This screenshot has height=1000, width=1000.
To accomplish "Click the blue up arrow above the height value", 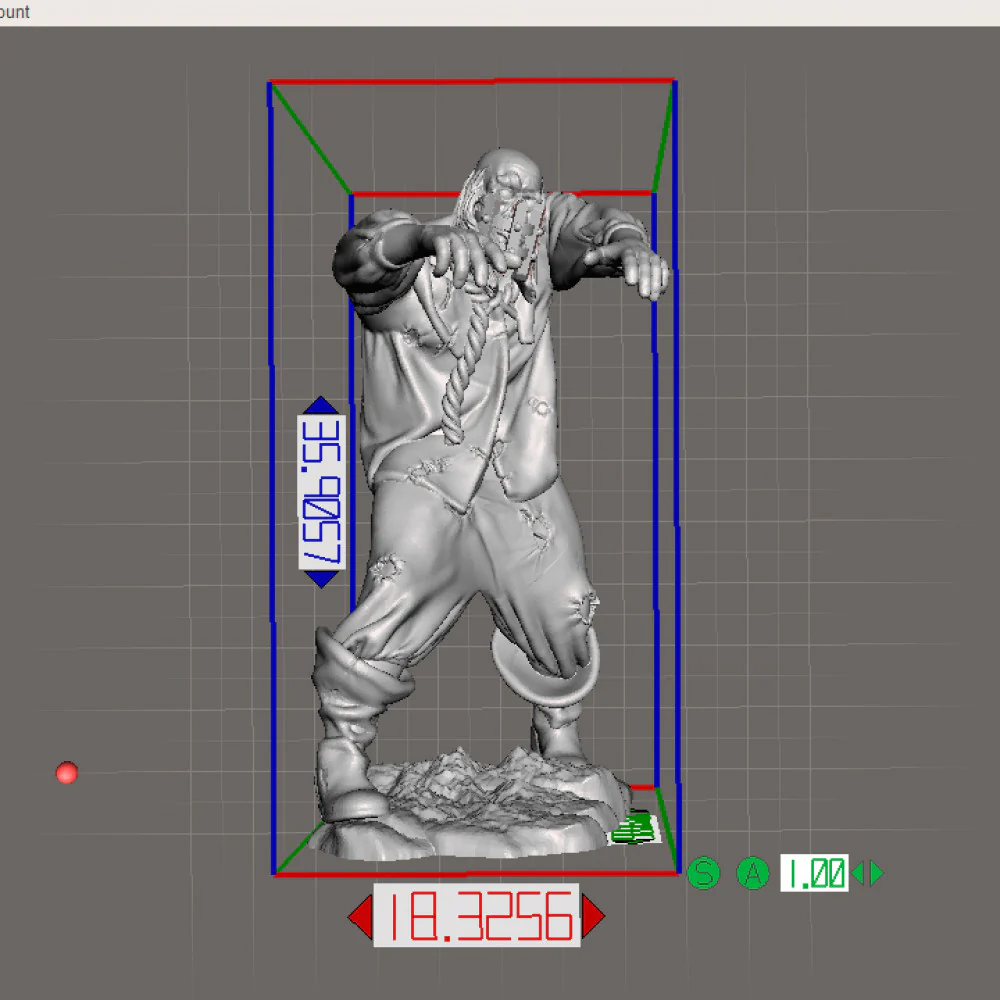I will pyautogui.click(x=321, y=406).
